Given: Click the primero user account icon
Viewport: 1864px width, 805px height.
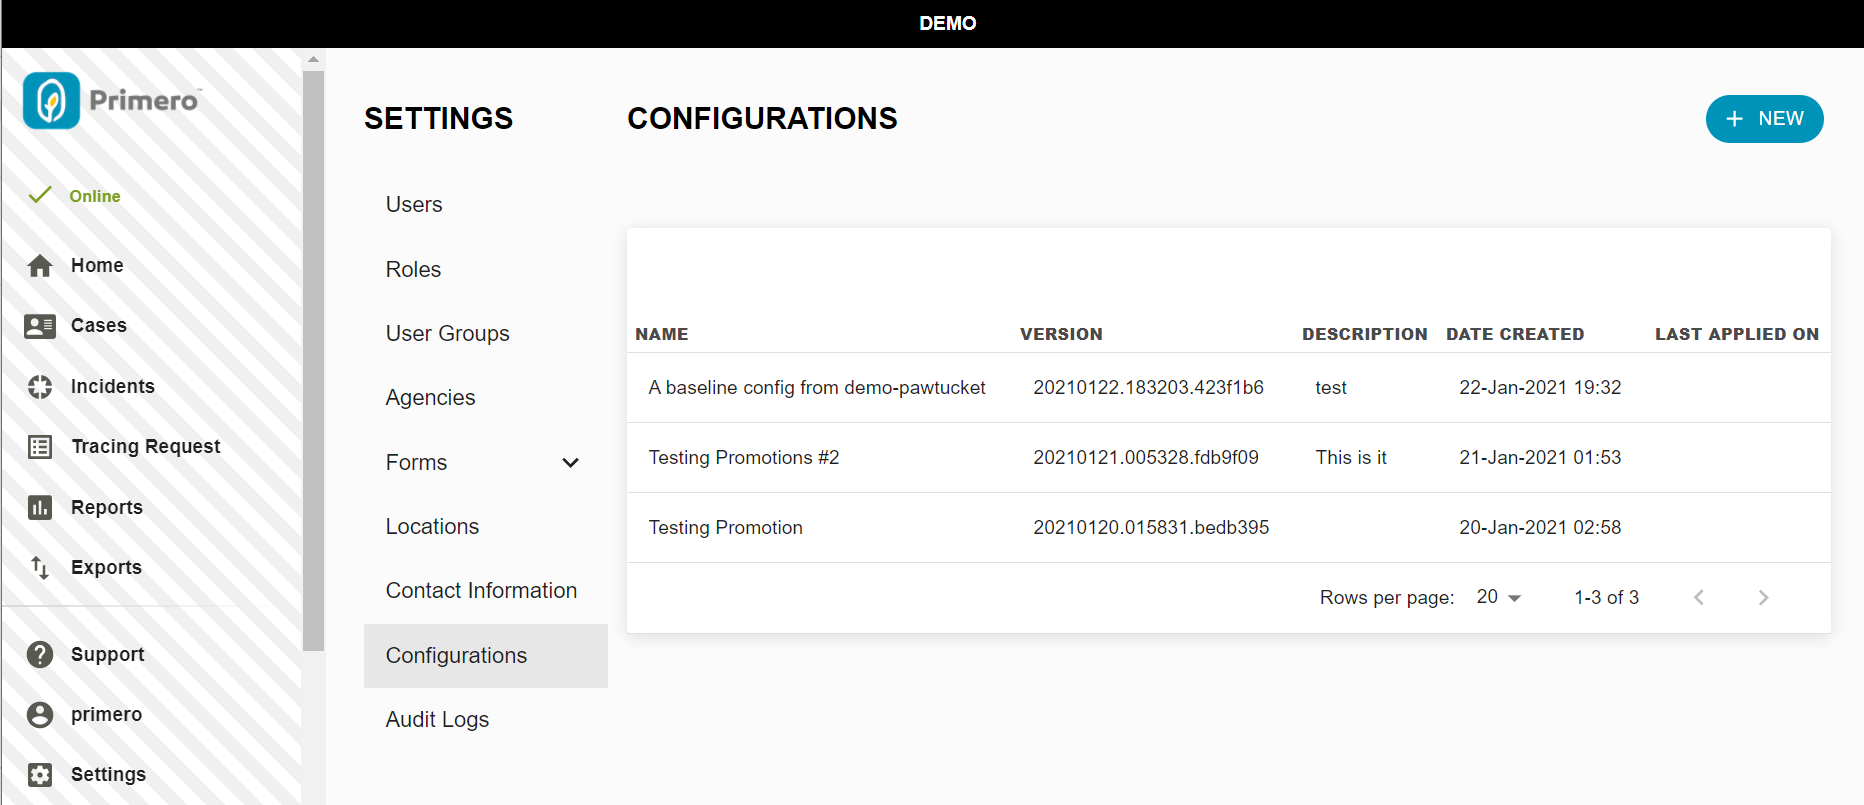Looking at the screenshot, I should tap(40, 714).
